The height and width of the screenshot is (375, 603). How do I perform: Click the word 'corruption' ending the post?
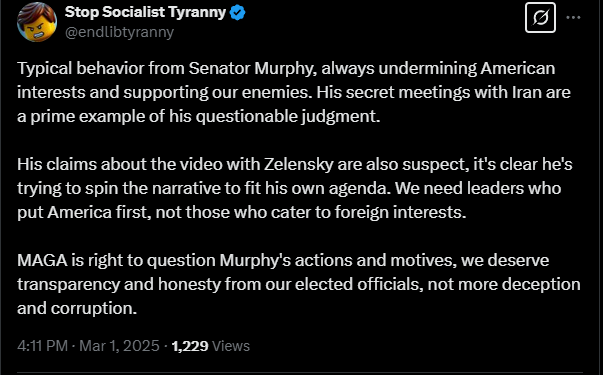93,309
